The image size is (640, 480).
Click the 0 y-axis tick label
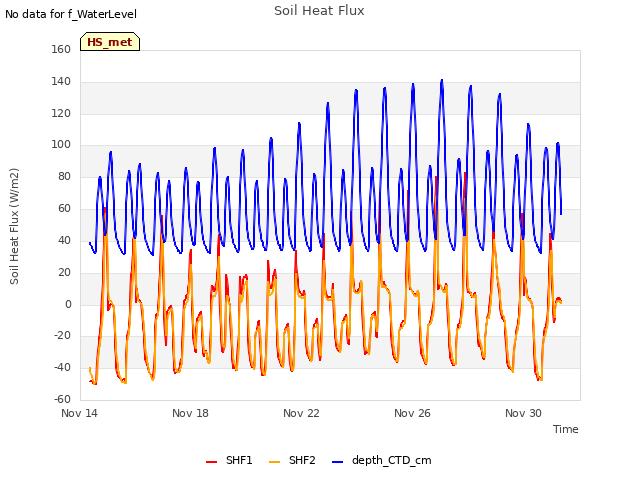click(x=68, y=304)
